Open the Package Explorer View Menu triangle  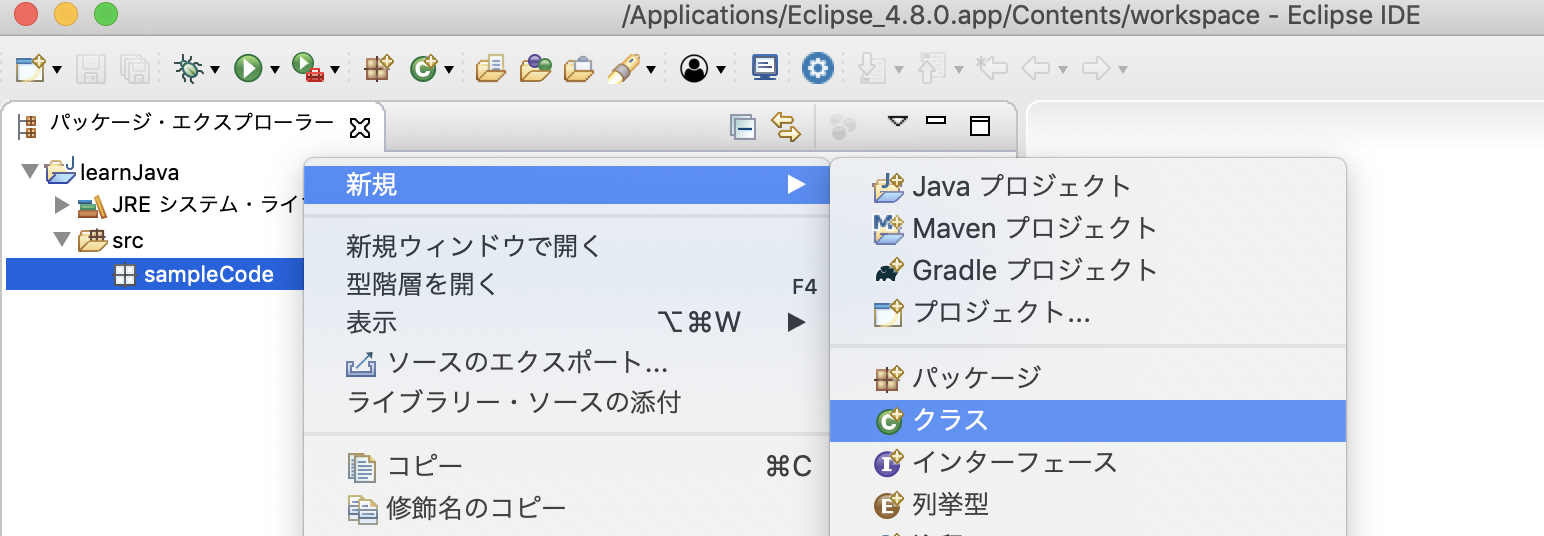pos(897,121)
